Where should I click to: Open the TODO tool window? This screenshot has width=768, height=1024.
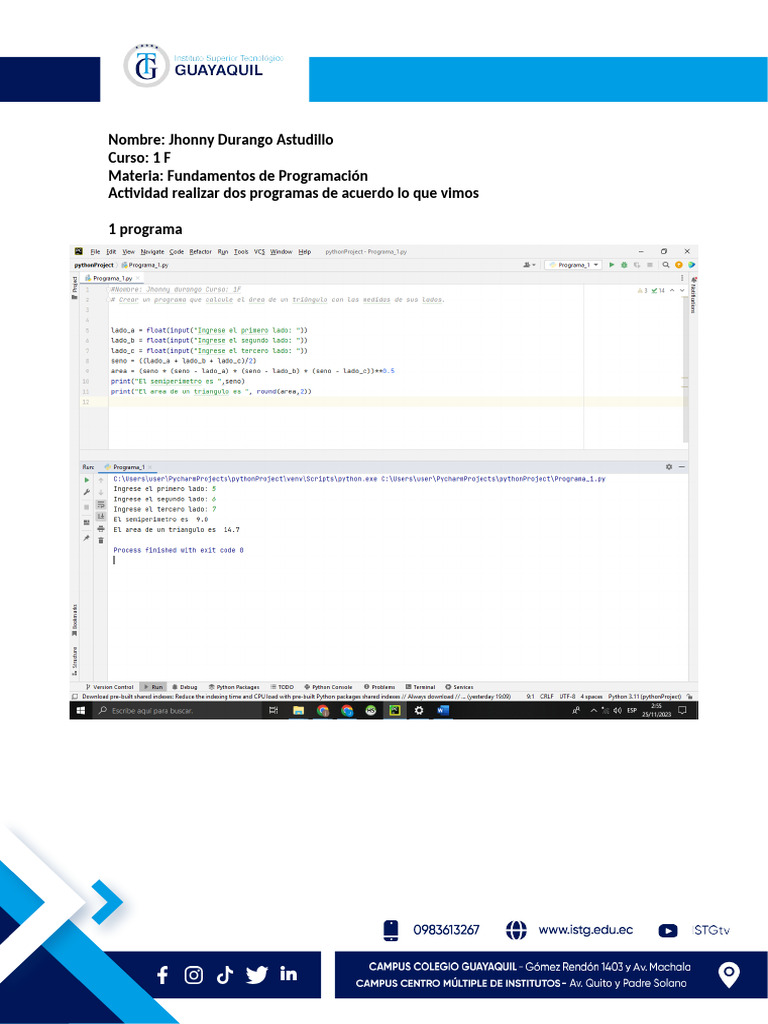point(282,687)
